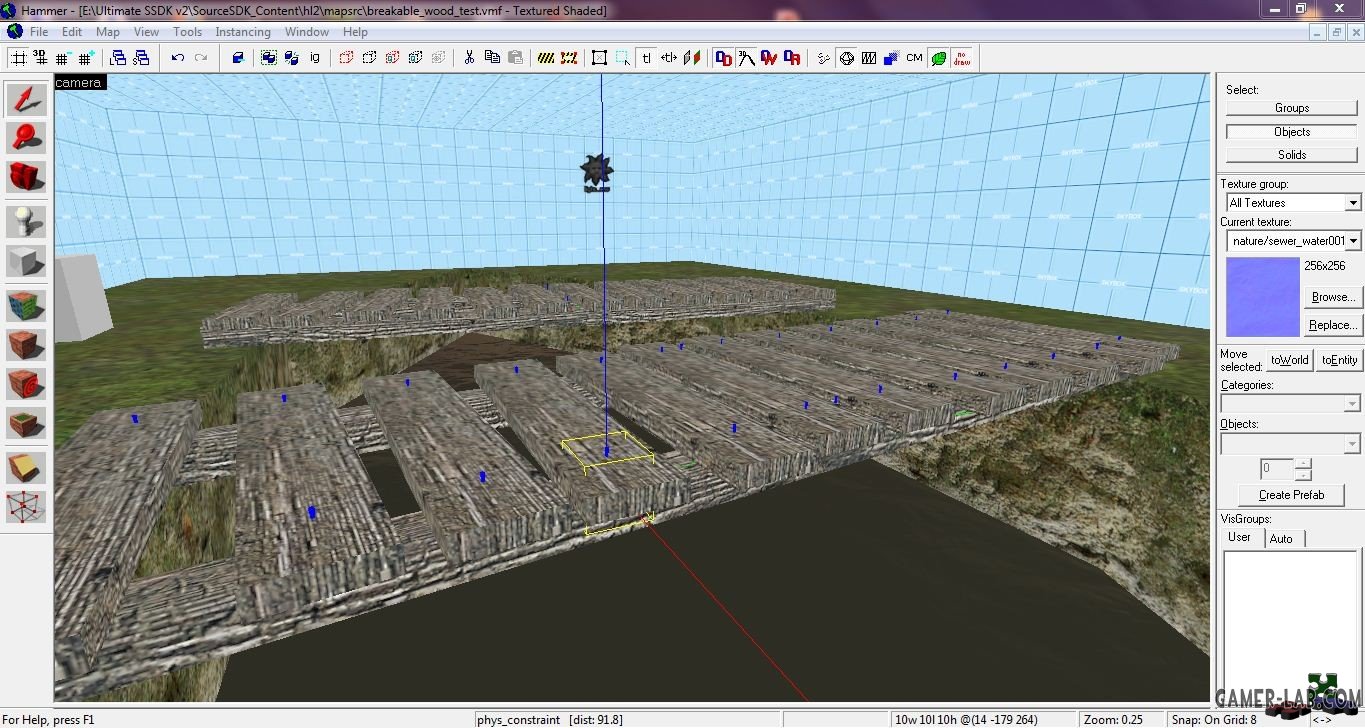The width and height of the screenshot is (1365, 728).
Task: Select the Block tool
Action: (26, 261)
